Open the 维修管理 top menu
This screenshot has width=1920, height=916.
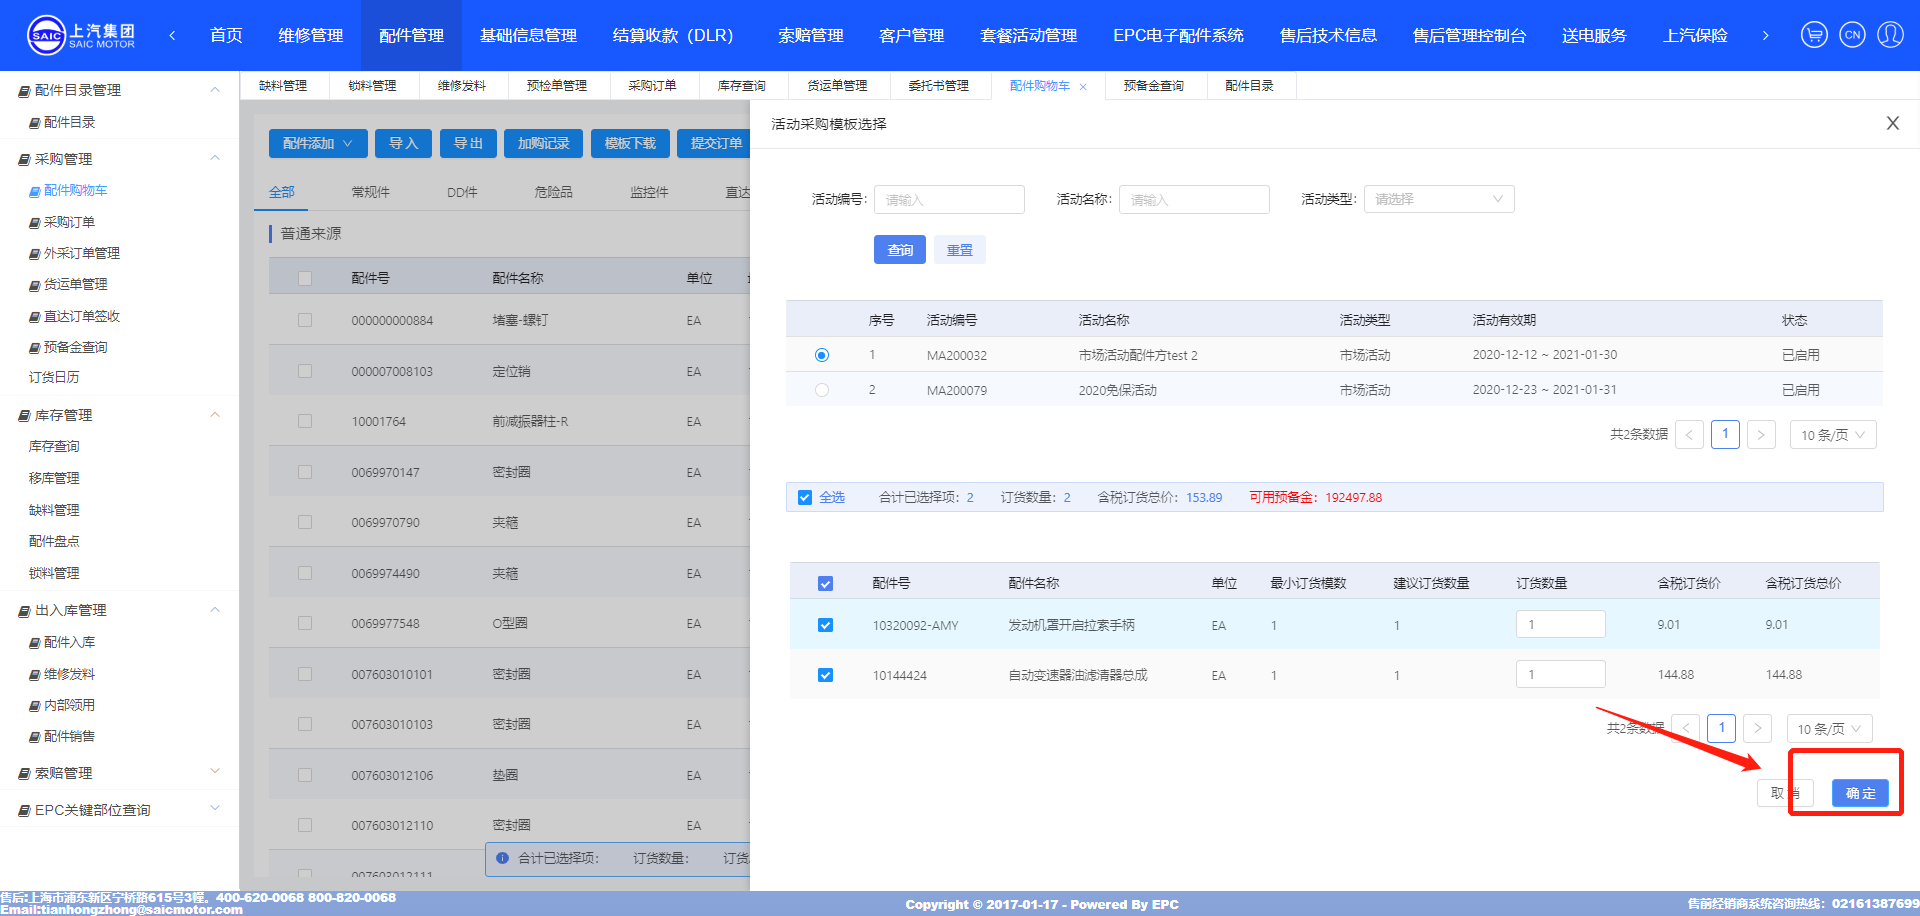coord(311,35)
